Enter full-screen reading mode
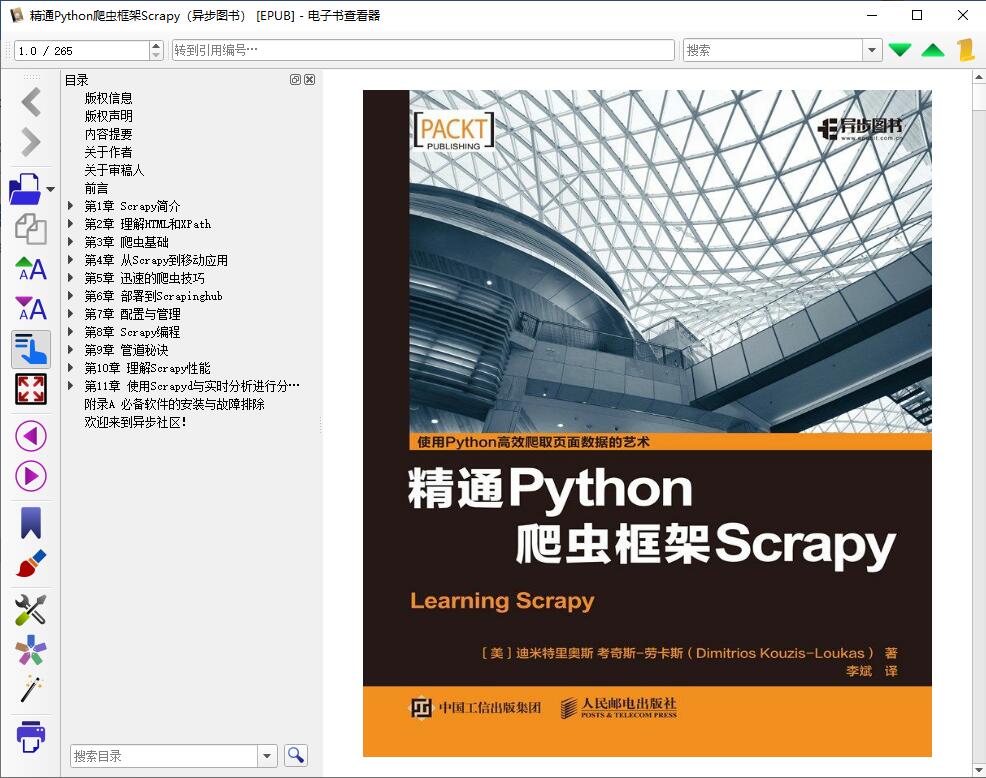The height and width of the screenshot is (778, 986). (30, 389)
